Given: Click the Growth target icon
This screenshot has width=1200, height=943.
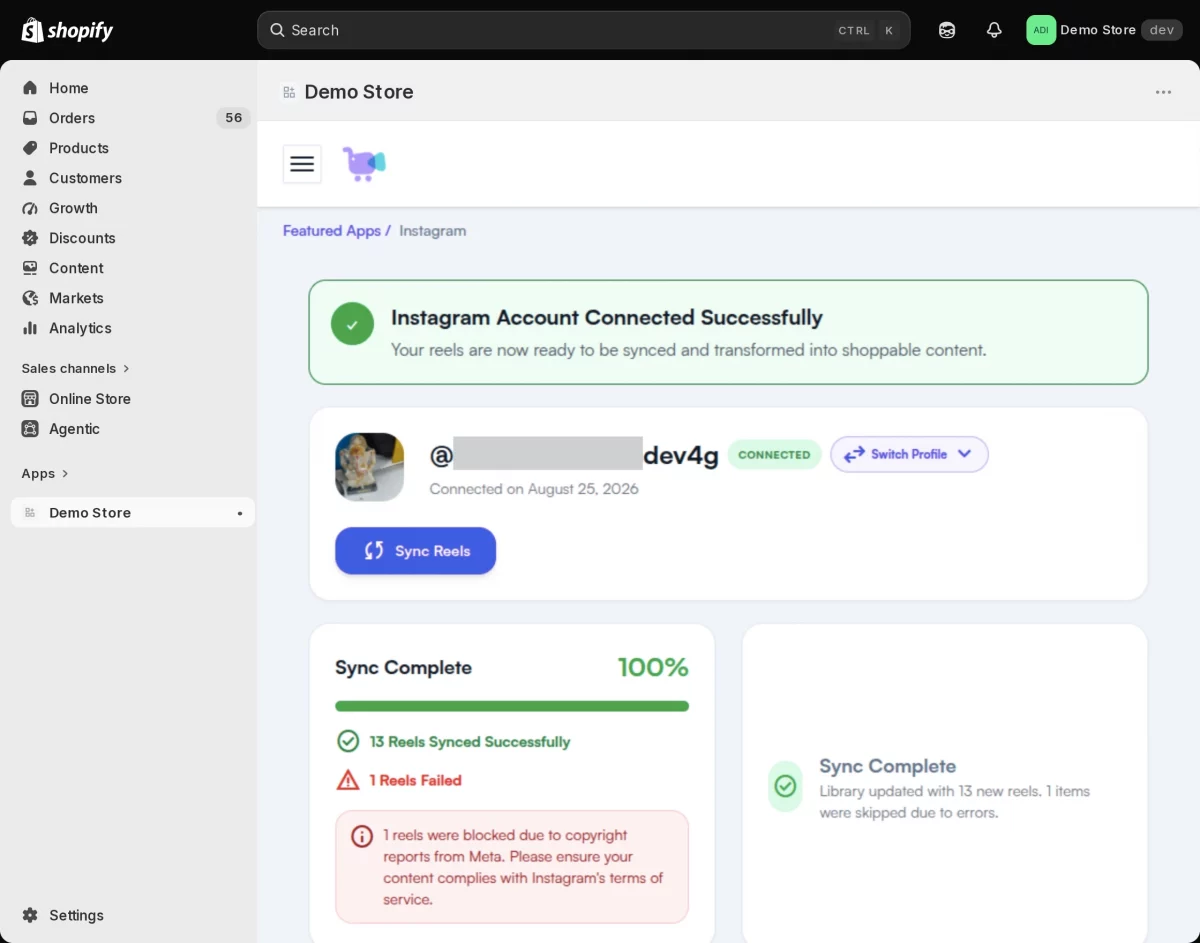Looking at the screenshot, I should click(30, 208).
